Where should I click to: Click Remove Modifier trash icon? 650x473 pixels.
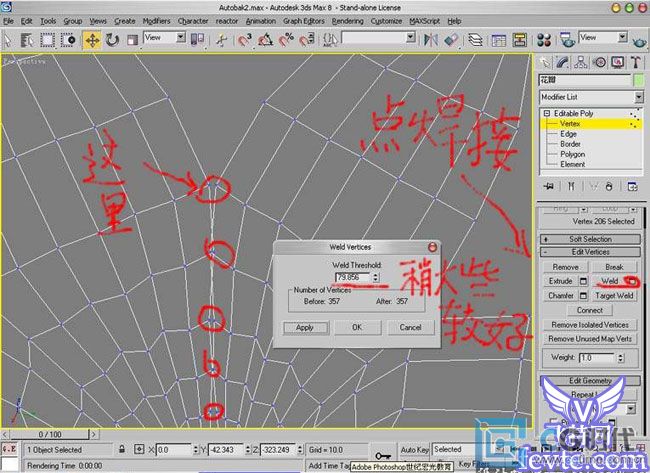pyautogui.click(x=609, y=187)
